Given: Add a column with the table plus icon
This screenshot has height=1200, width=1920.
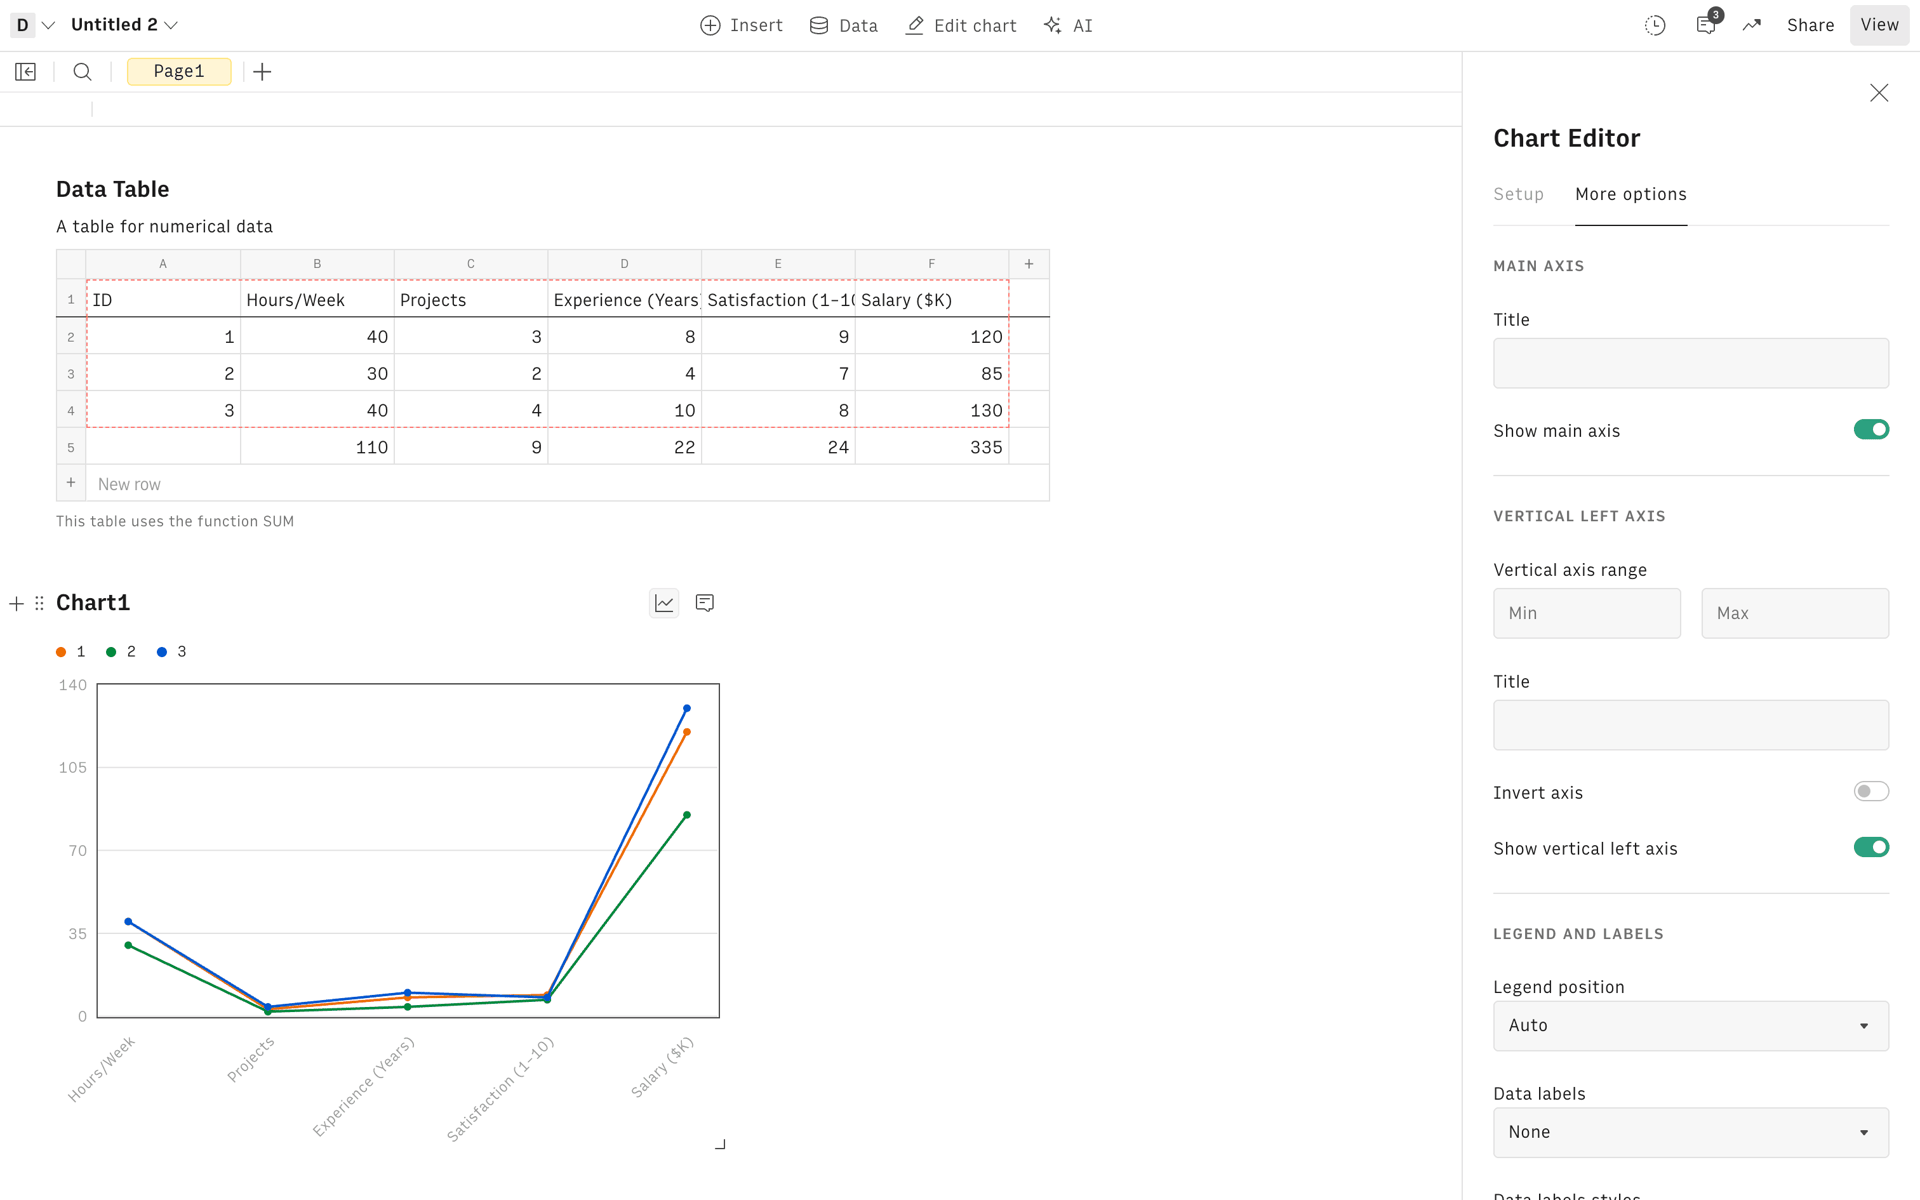Looking at the screenshot, I should [1029, 264].
